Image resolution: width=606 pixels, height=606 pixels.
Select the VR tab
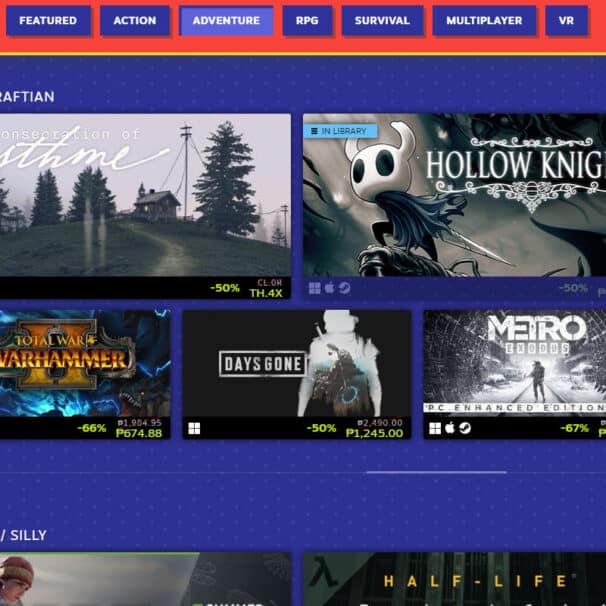tap(566, 20)
